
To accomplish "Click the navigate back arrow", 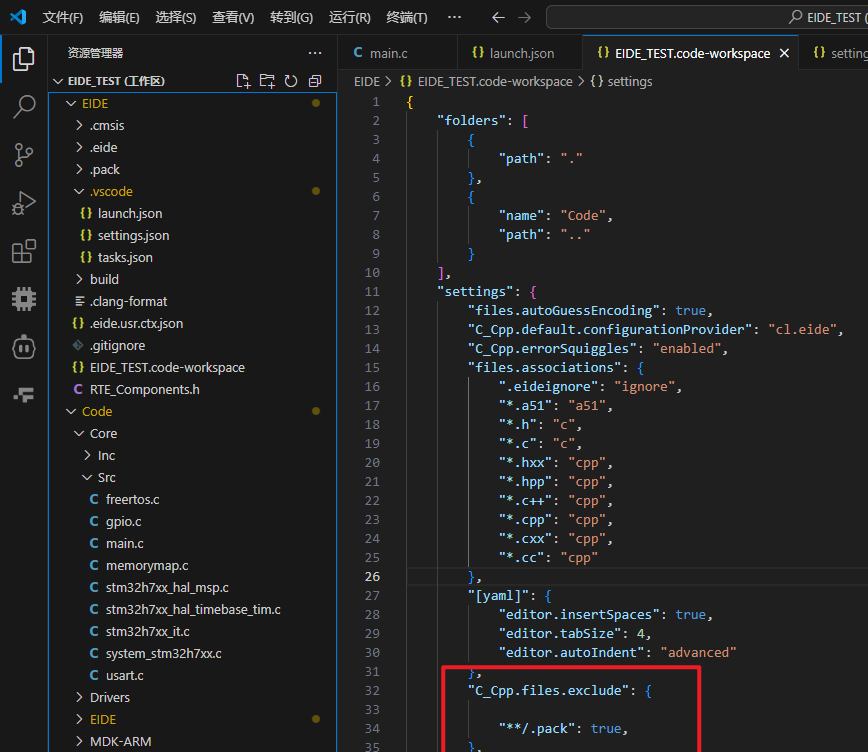I will 500,17.
